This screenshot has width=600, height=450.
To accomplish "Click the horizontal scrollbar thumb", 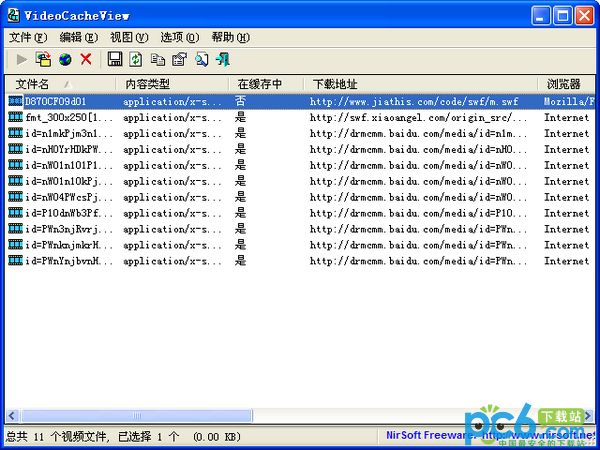I will tap(137, 416).
